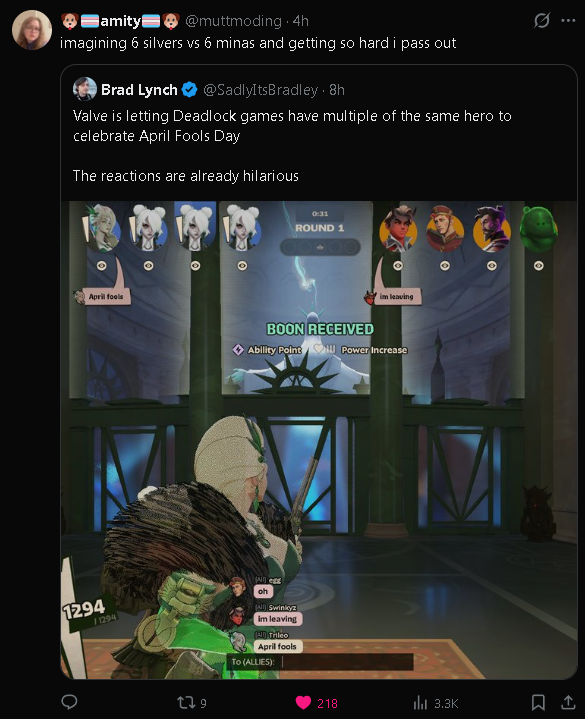Click the Grok slashed-circle icon
Image resolution: width=585 pixels, height=719 pixels.
[x=542, y=20]
